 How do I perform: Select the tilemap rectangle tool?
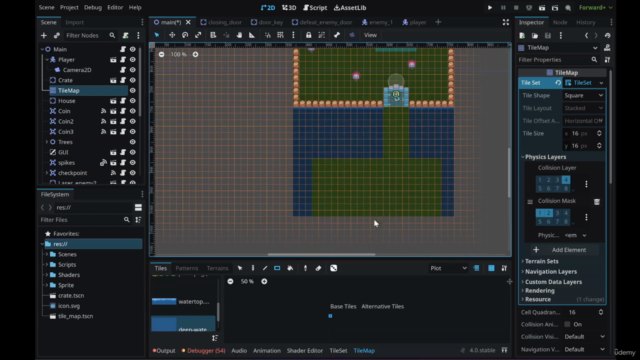click(277, 268)
